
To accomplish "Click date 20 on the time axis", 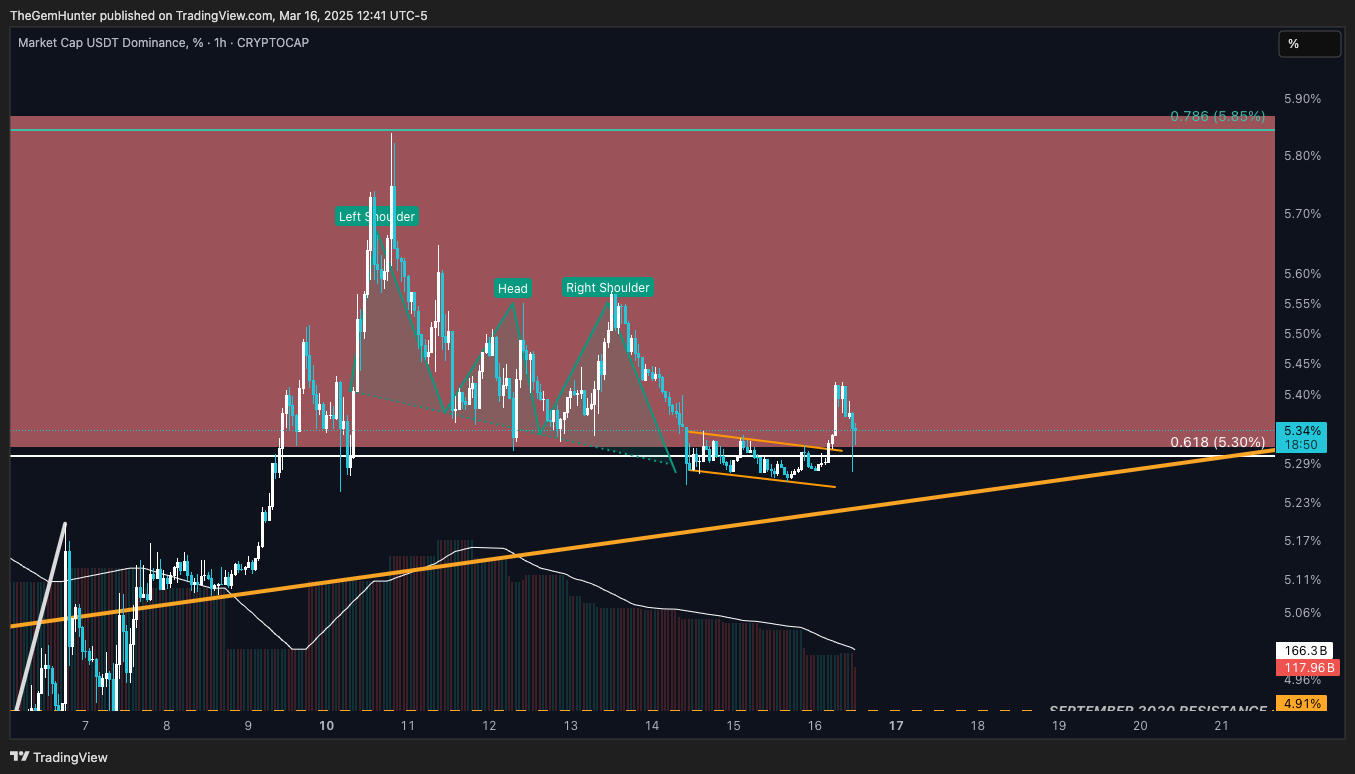I will [1140, 725].
